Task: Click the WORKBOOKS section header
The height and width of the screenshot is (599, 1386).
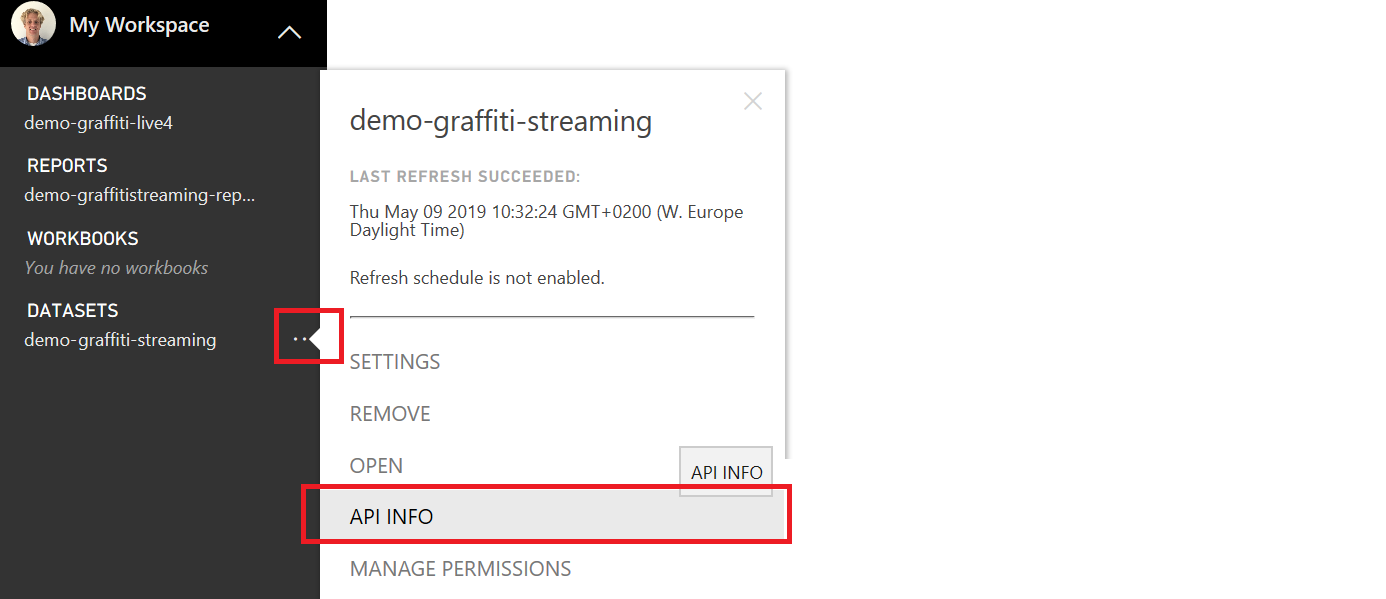Action: pos(83,239)
